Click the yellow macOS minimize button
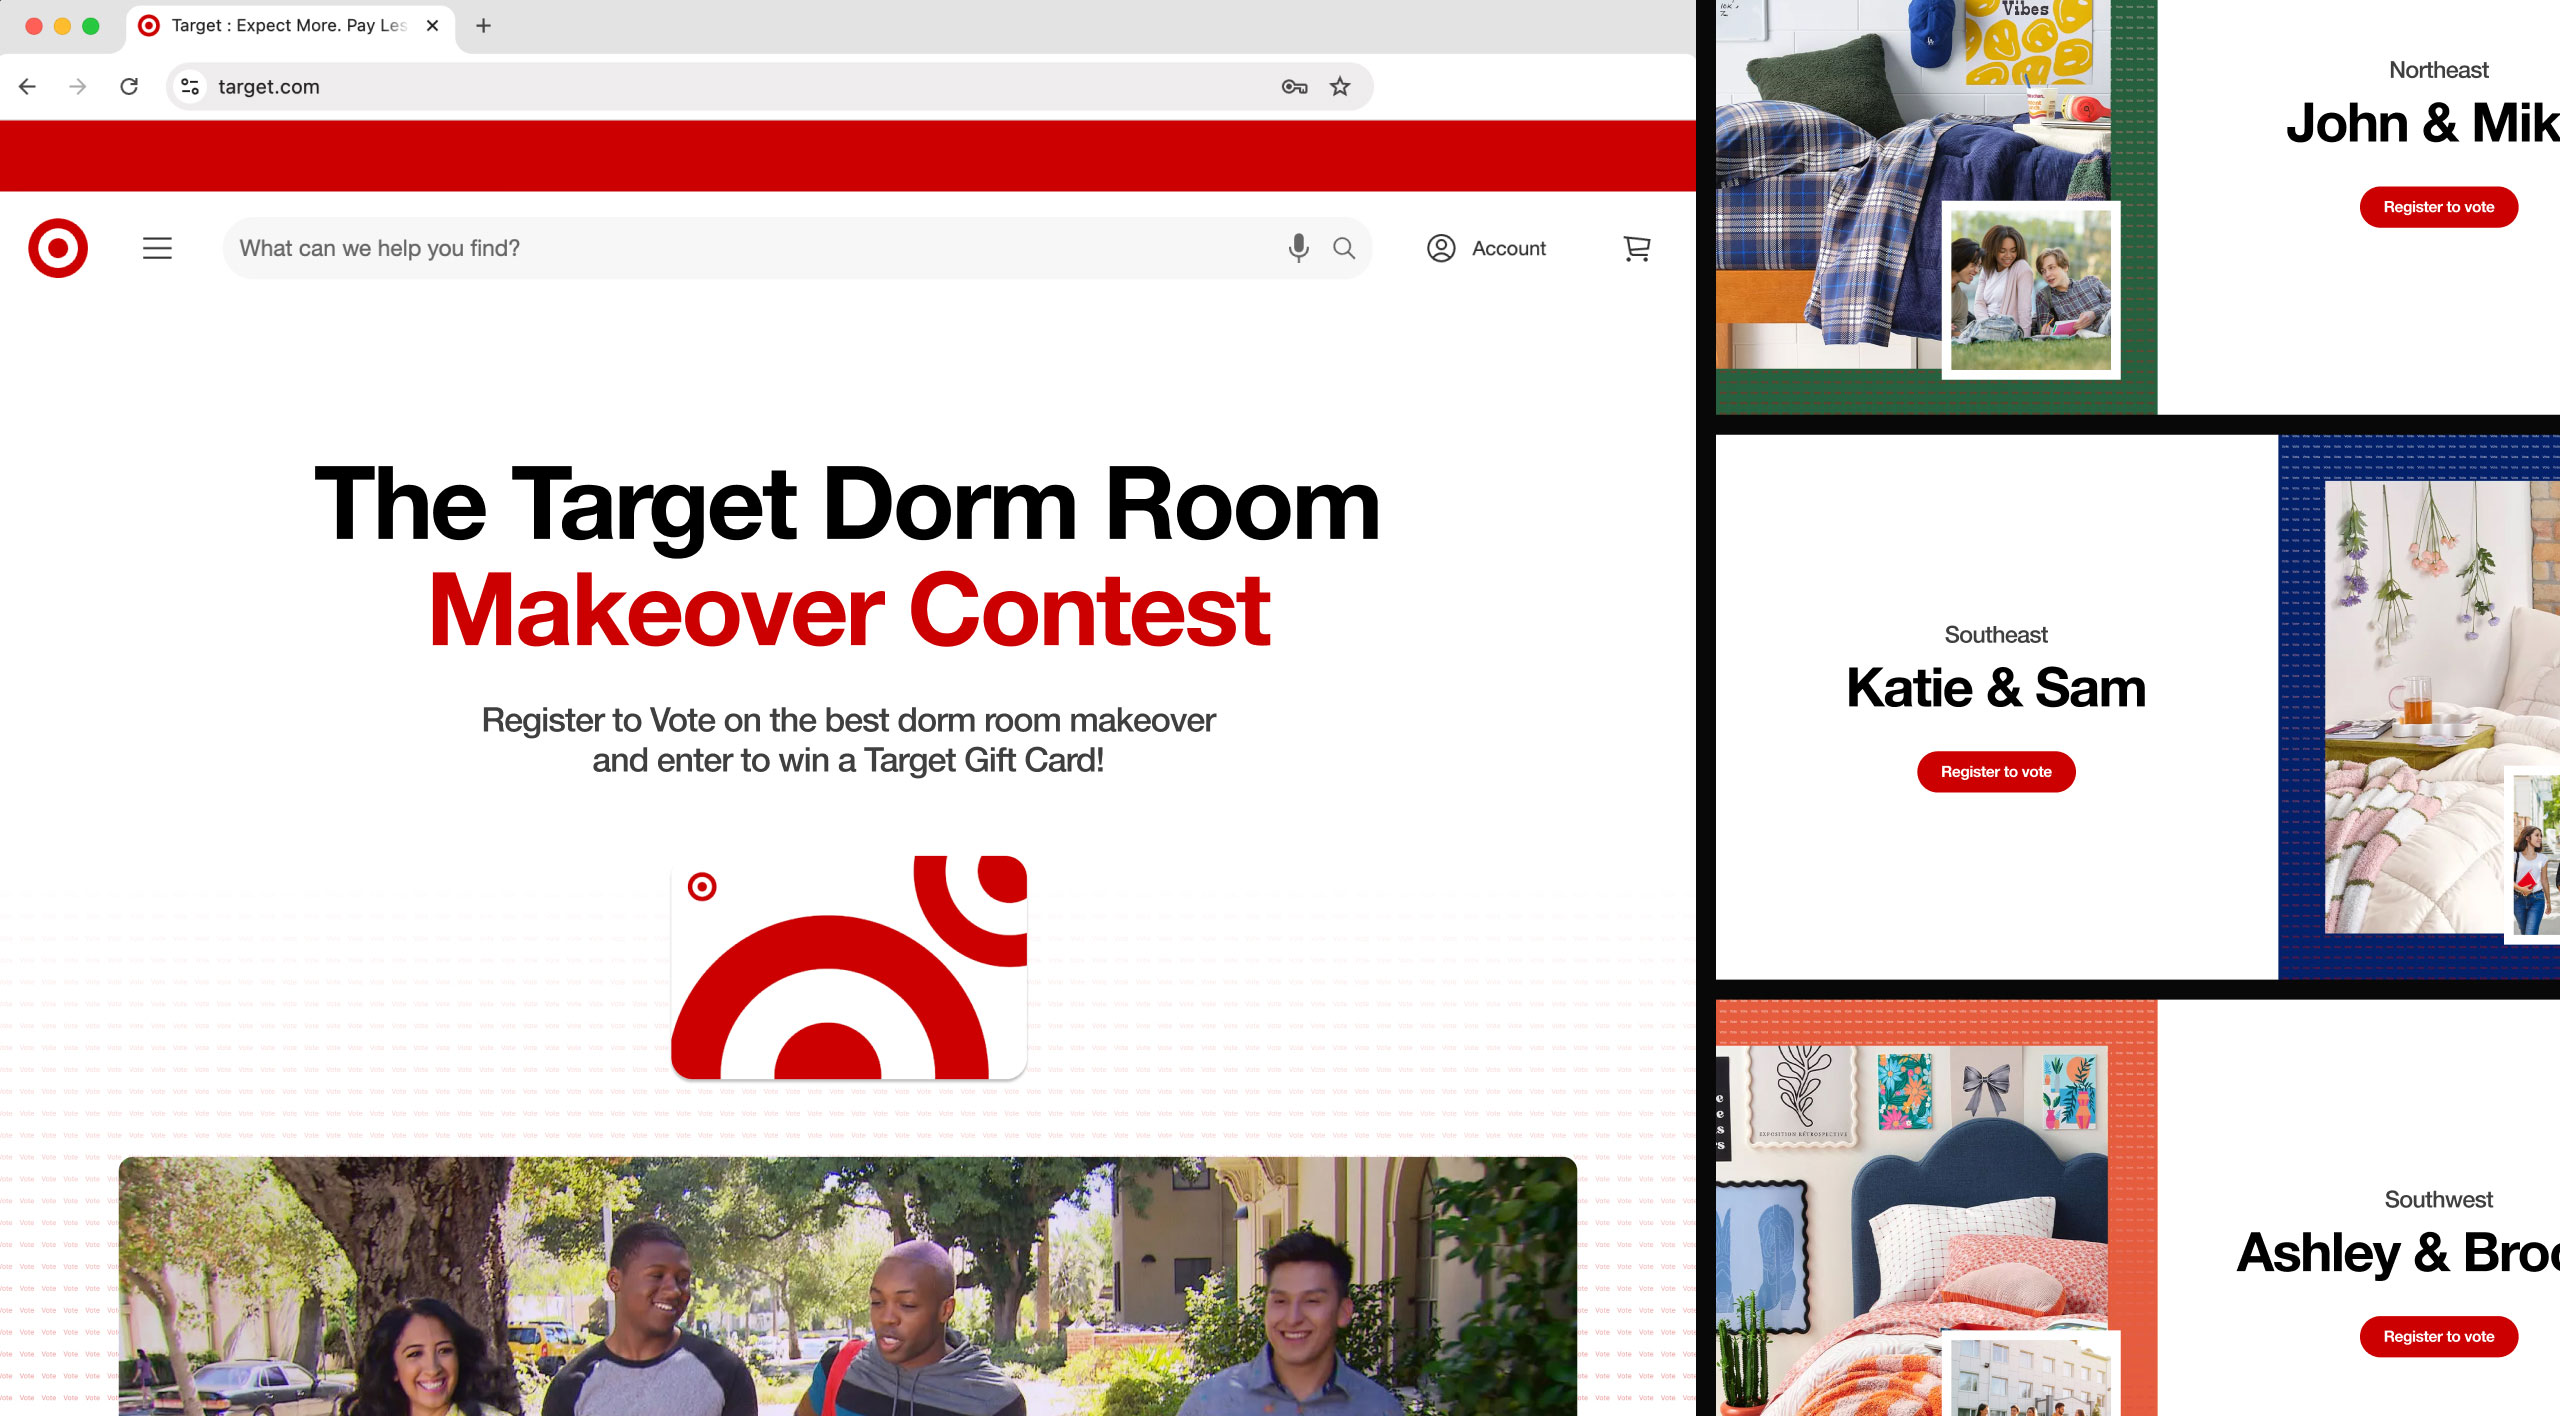This screenshot has height=1416, width=2560. [62, 26]
